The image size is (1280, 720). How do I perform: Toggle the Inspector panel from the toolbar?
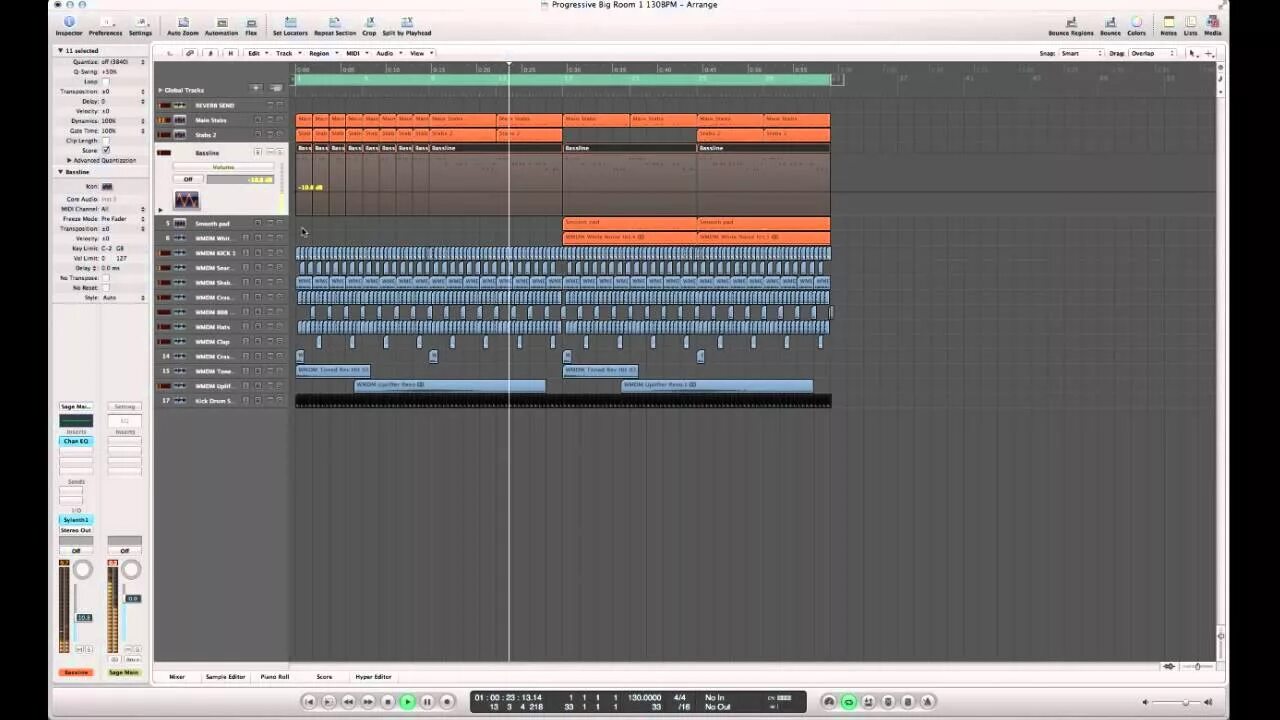pyautogui.click(x=69, y=26)
